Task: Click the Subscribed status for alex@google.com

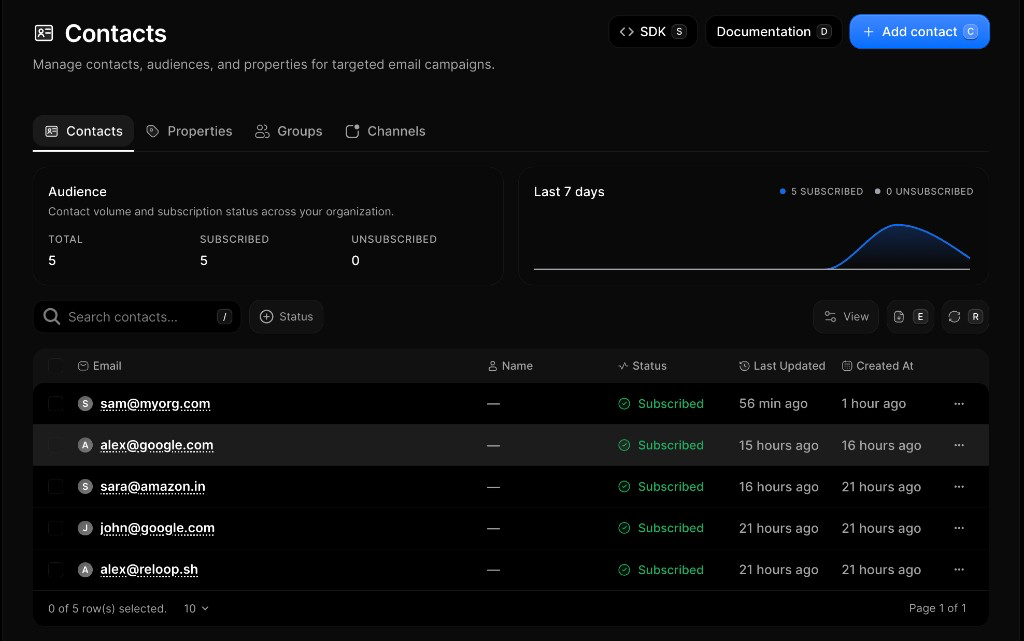Action: (661, 445)
